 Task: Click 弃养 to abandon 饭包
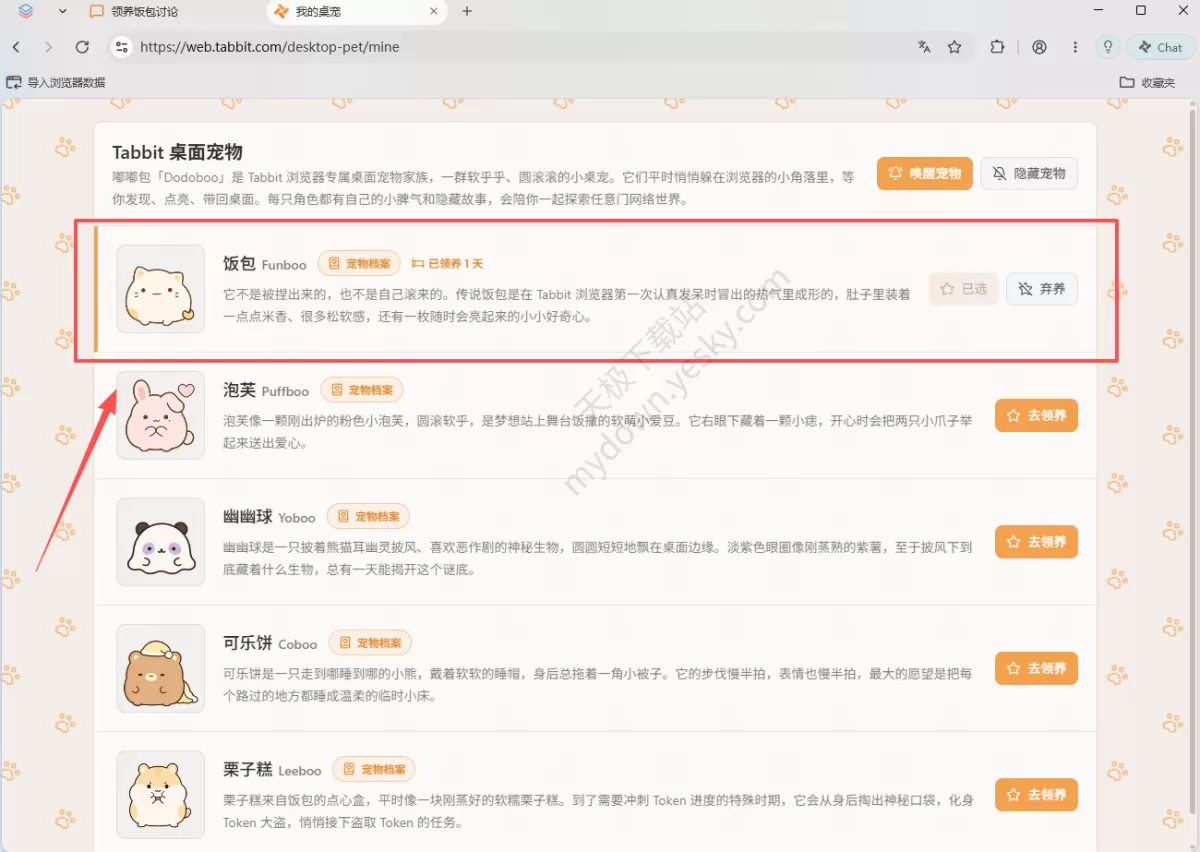pyautogui.click(x=1042, y=289)
